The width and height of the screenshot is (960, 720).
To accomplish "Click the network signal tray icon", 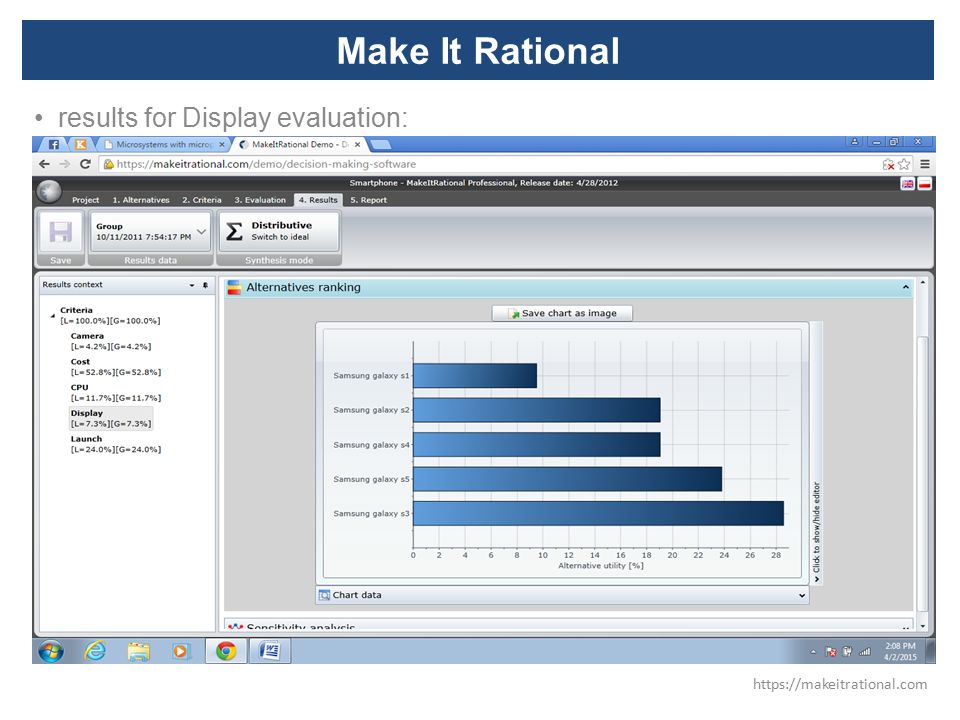I will [x=864, y=652].
